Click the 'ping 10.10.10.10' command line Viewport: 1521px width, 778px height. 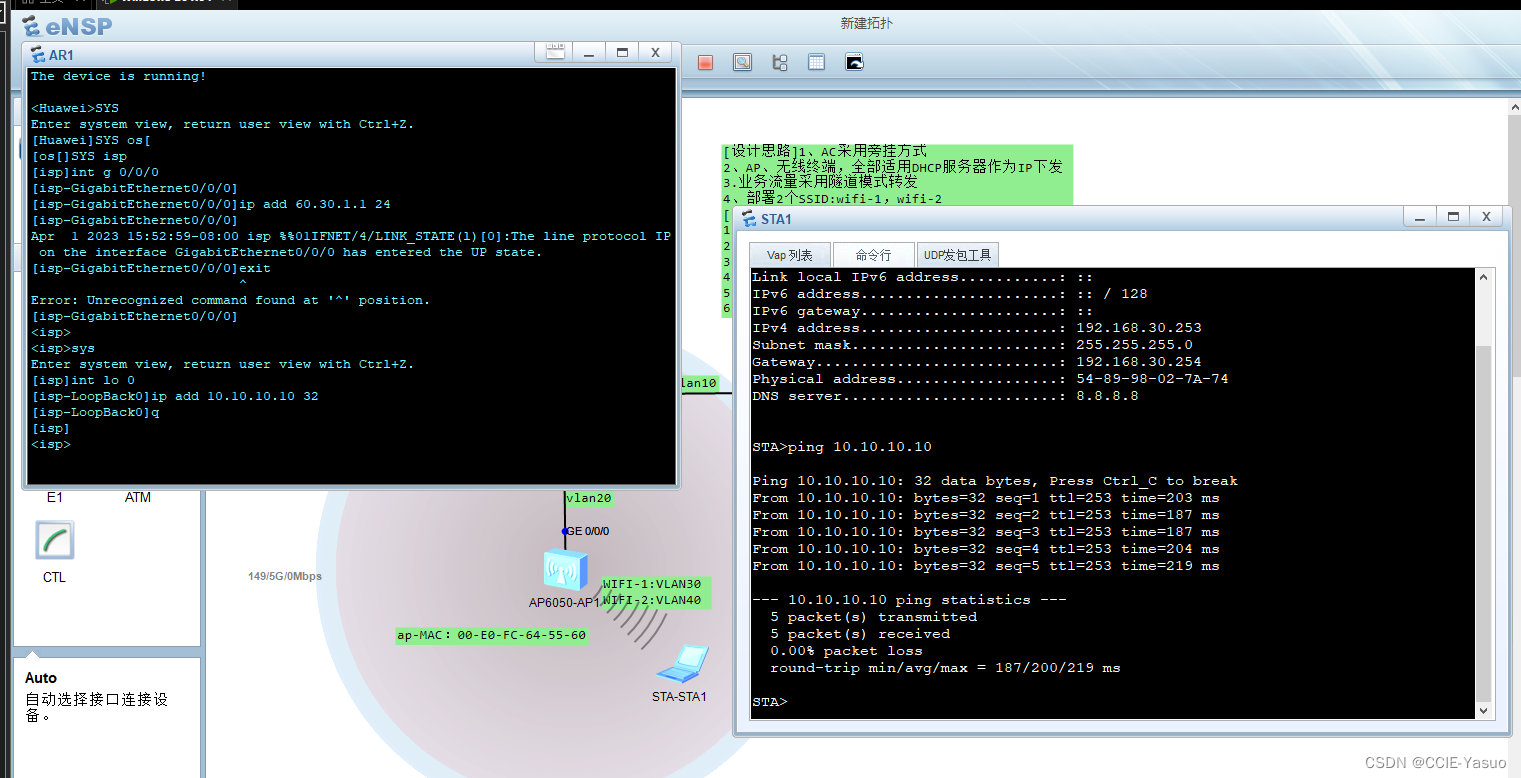click(842, 447)
